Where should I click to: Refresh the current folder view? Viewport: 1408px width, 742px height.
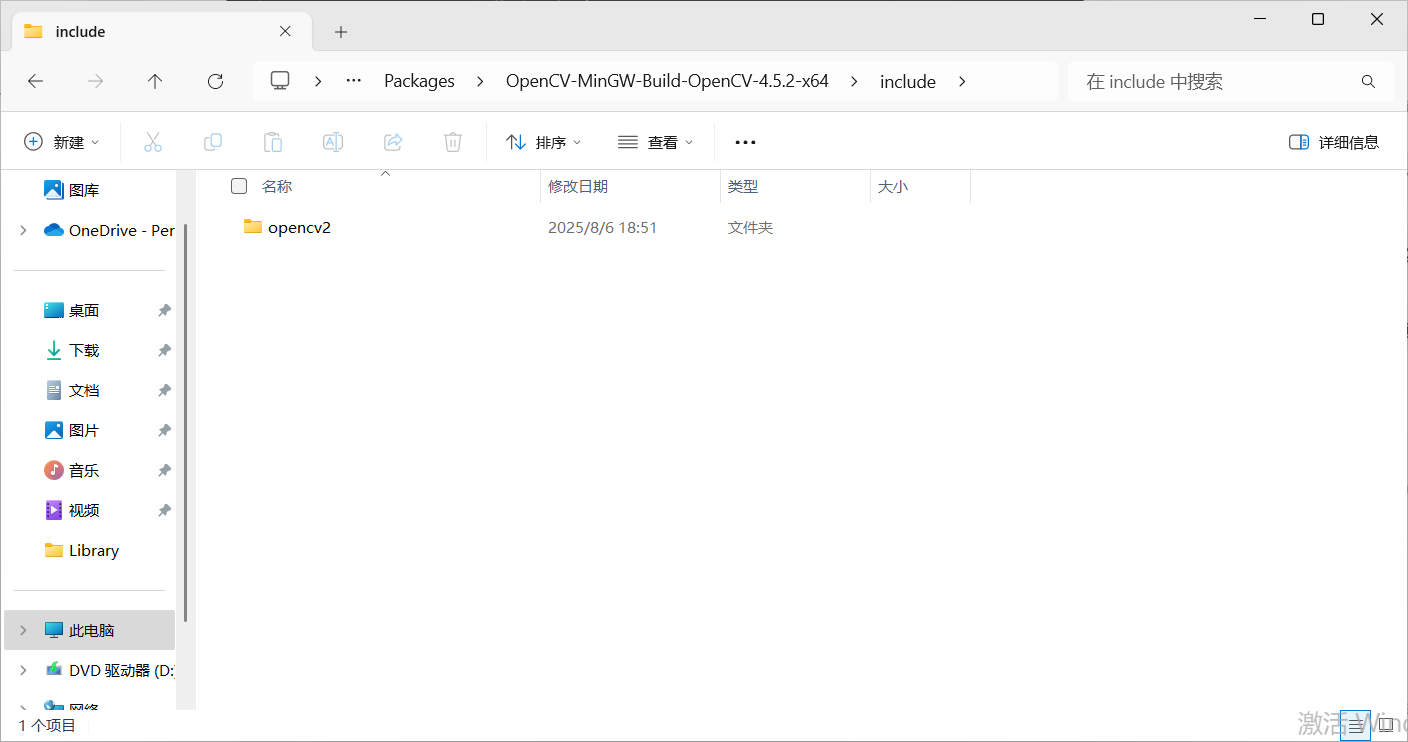[x=214, y=81]
